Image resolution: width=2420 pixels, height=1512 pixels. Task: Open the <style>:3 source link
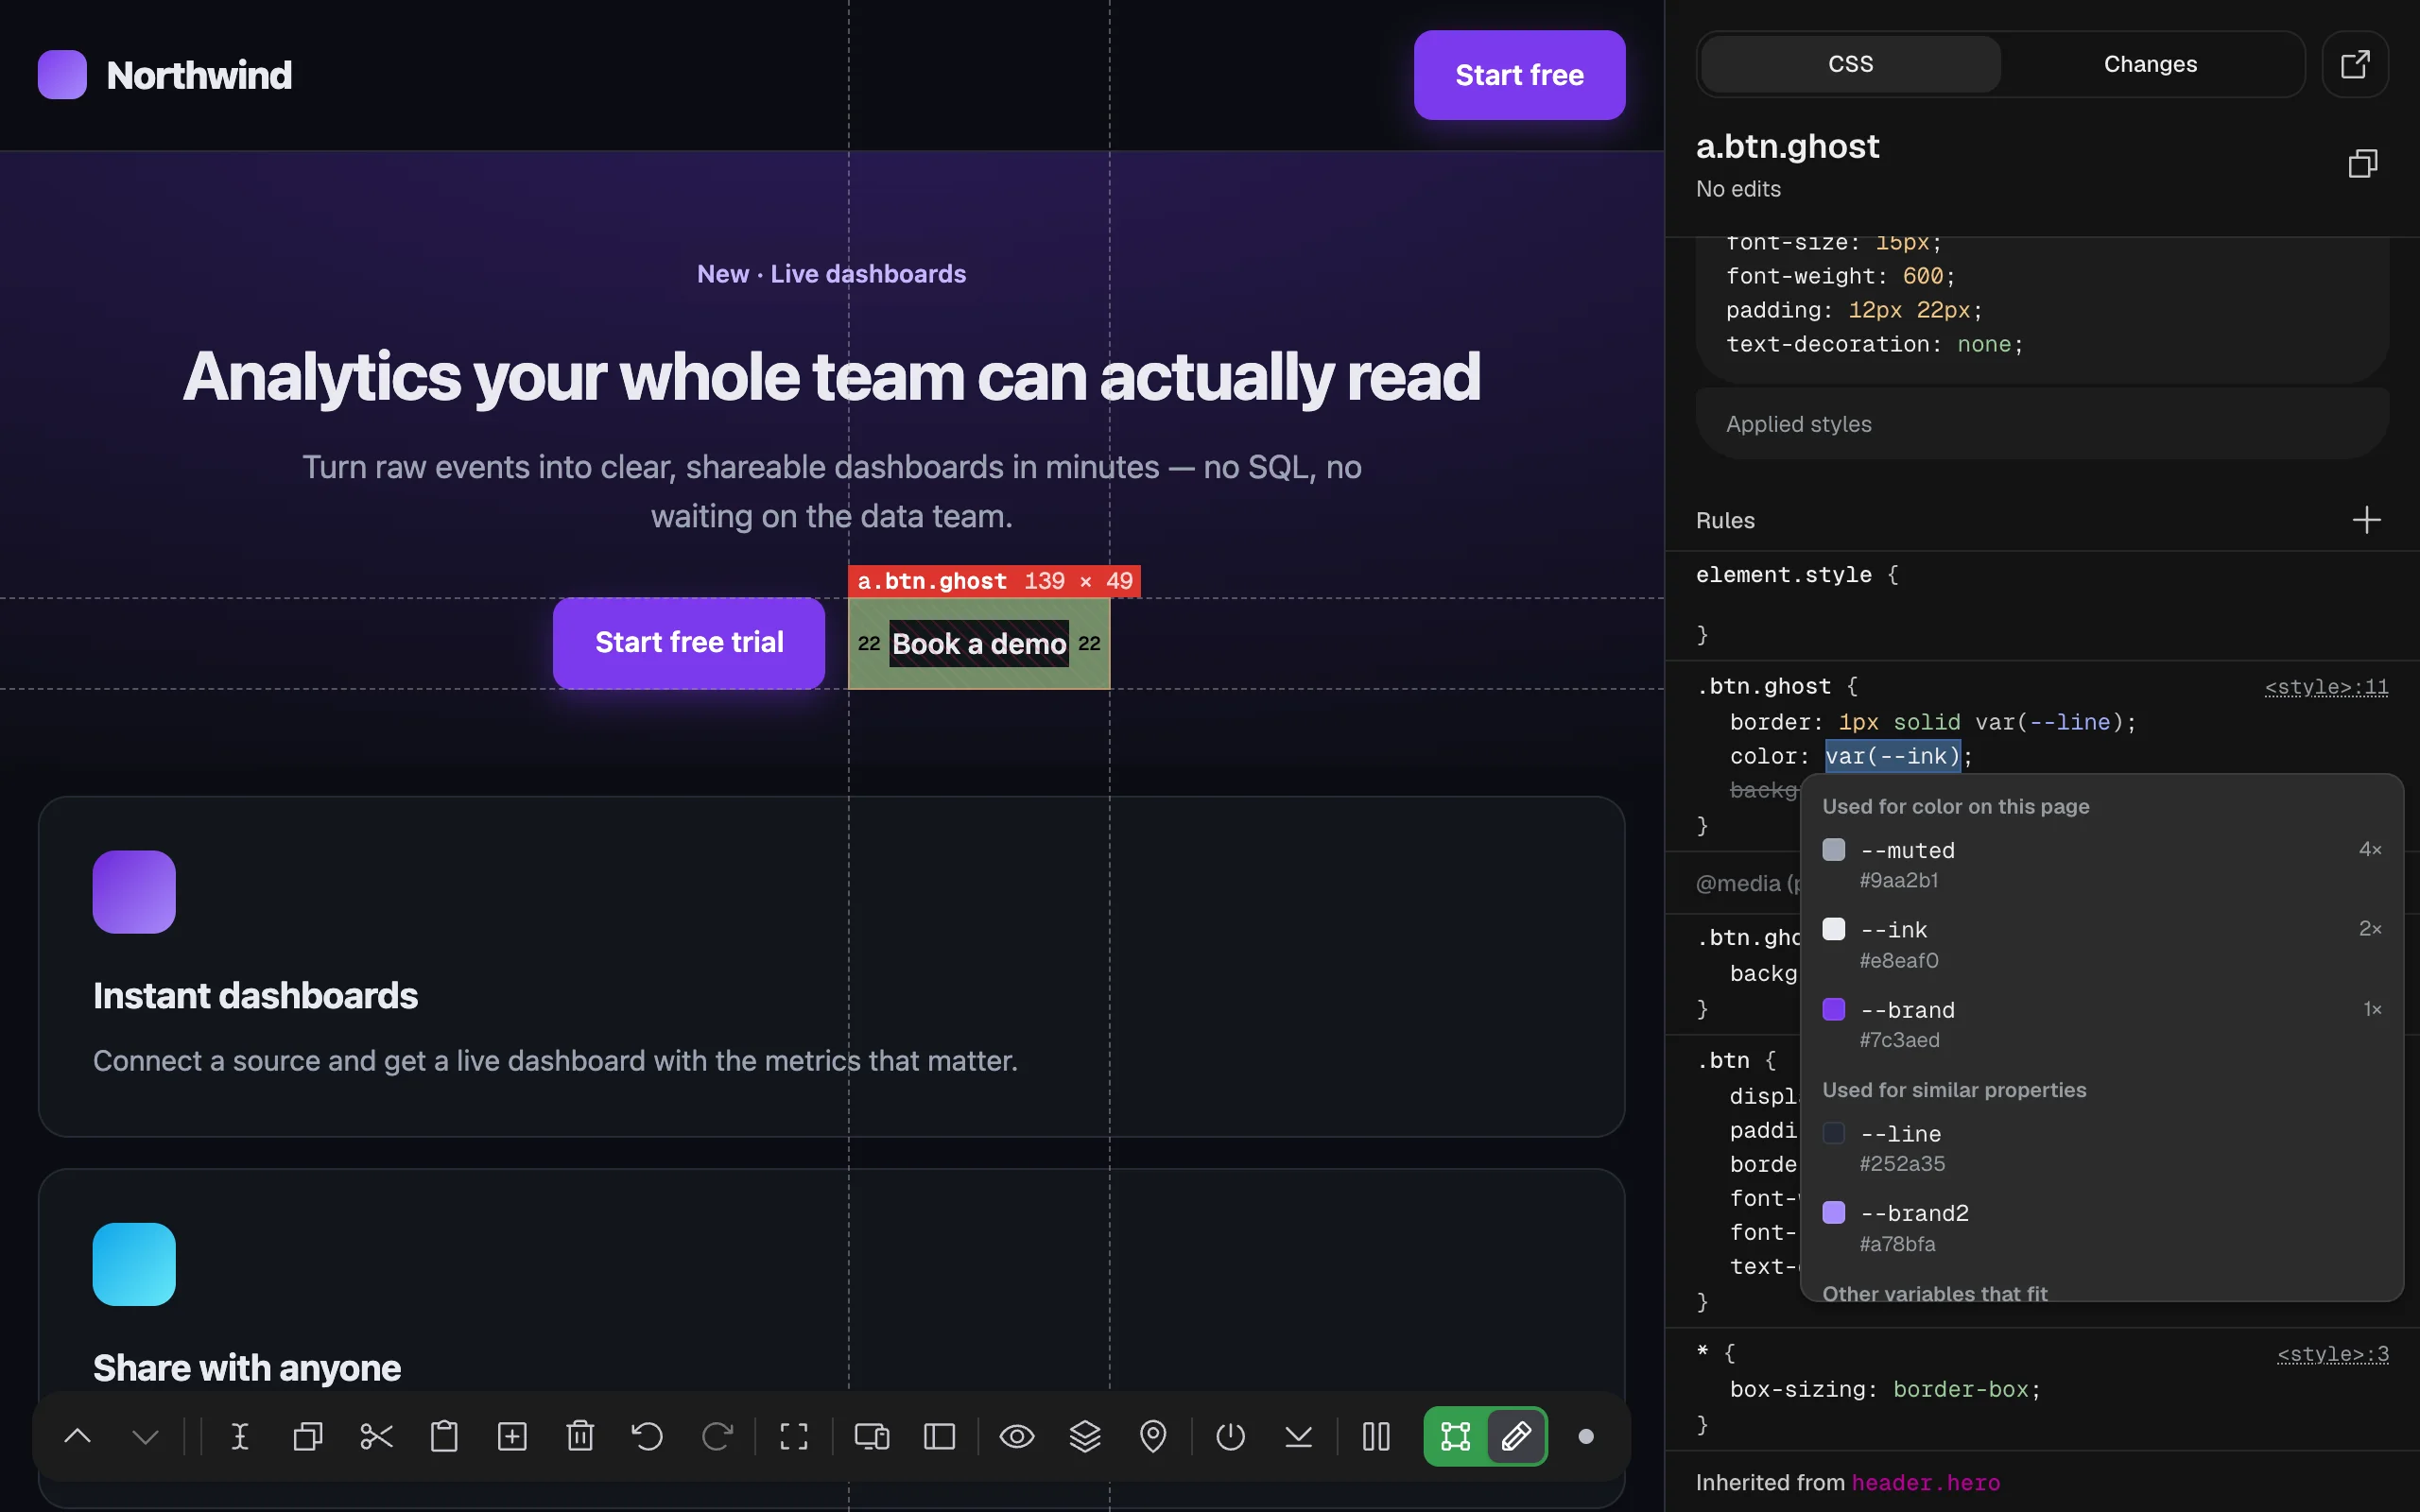tap(2332, 1354)
